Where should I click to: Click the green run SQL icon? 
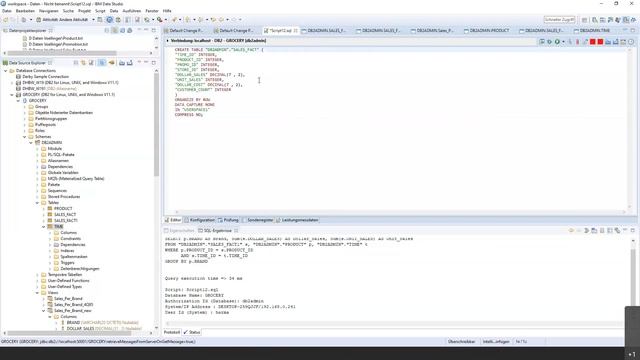click(x=557, y=42)
